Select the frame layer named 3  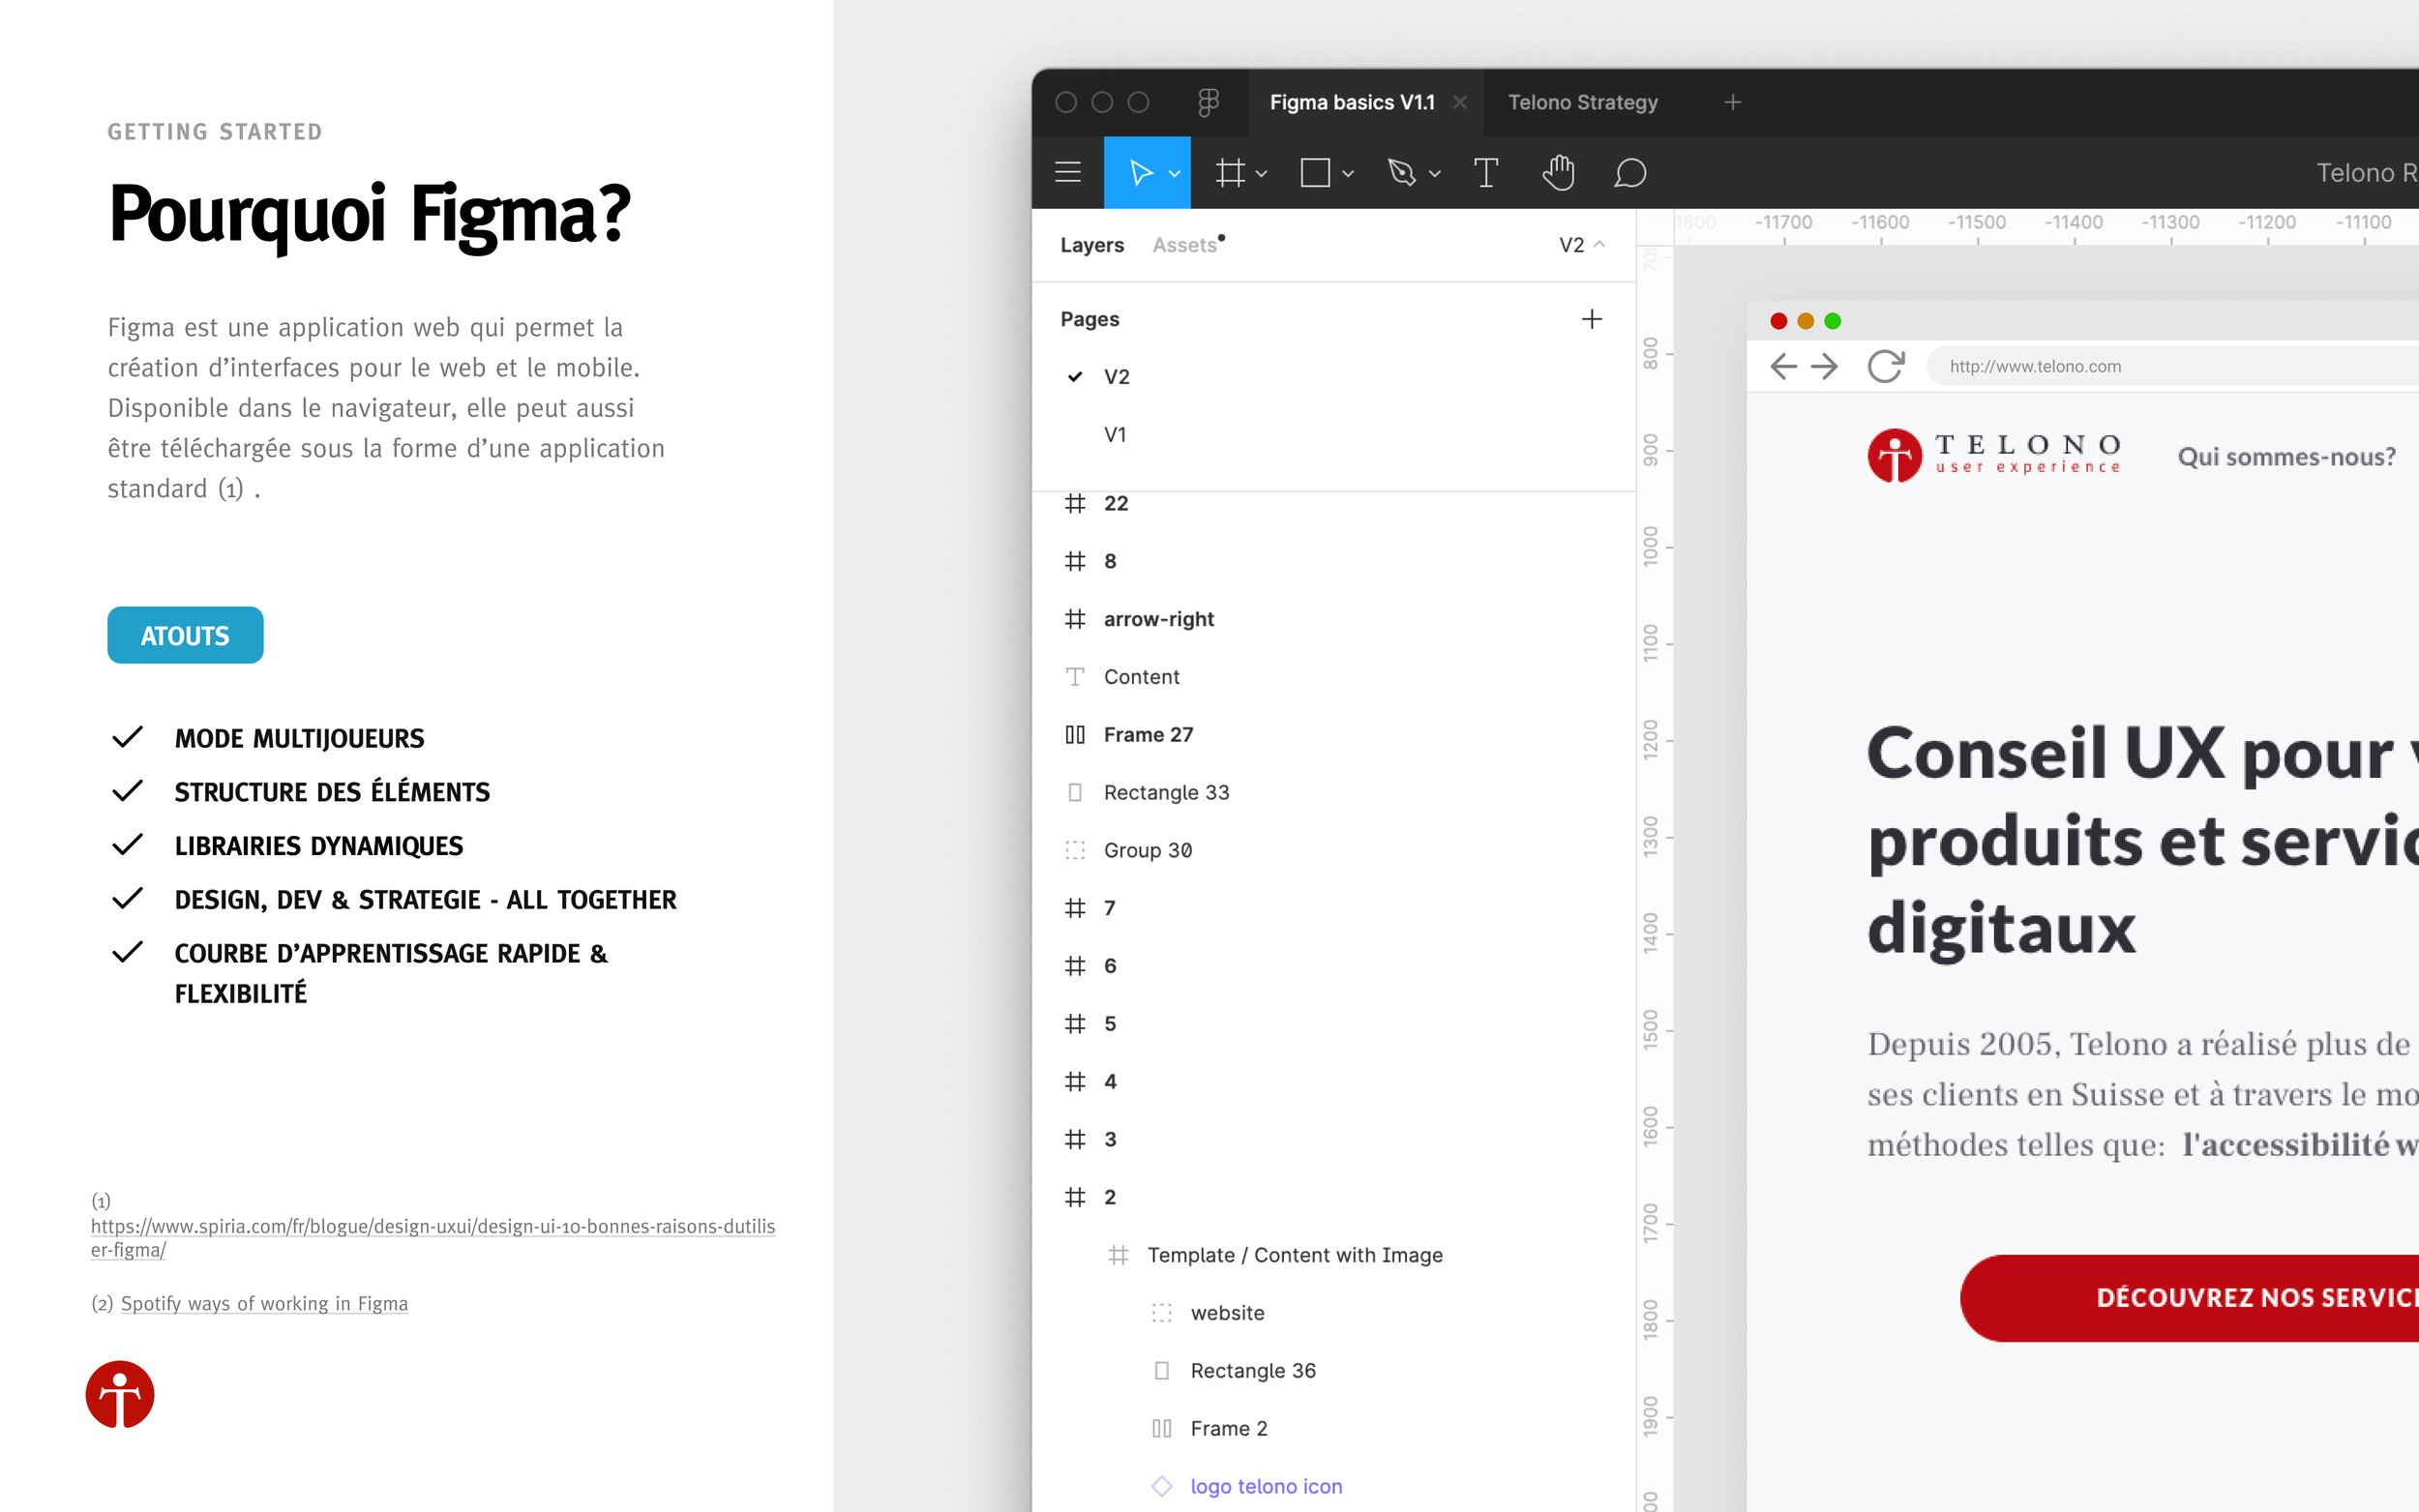point(1333,1139)
